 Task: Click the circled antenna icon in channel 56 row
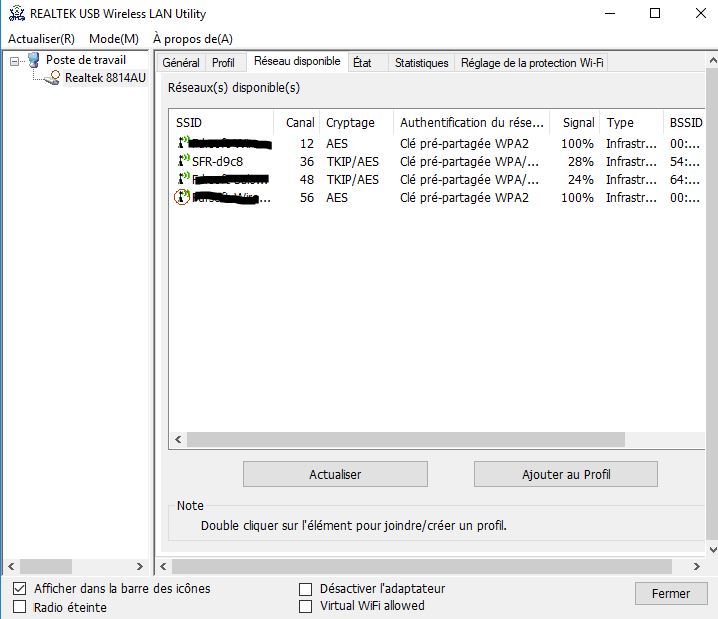pyautogui.click(x=182, y=197)
